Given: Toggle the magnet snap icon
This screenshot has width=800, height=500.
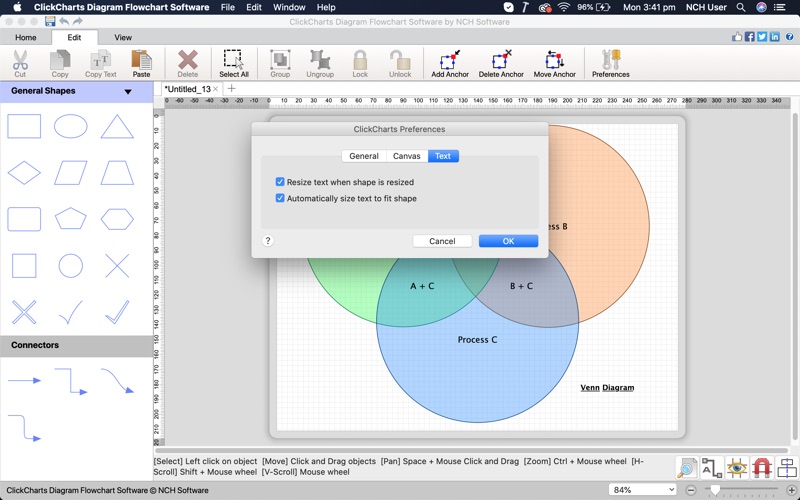Looking at the screenshot, I should coord(762,467).
